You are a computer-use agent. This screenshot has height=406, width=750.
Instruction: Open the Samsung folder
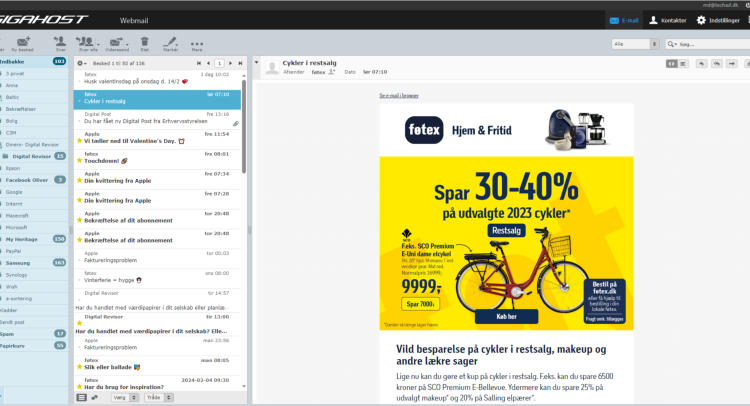point(33,263)
